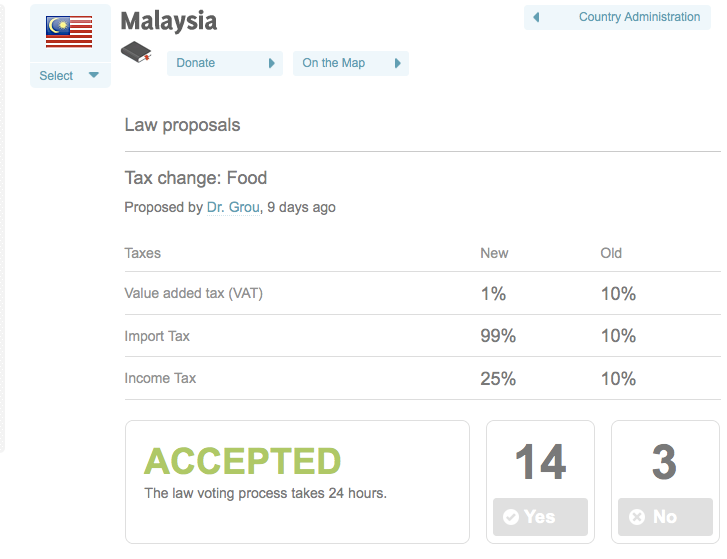
Task: Open the Select country dropdown
Action: [69, 75]
